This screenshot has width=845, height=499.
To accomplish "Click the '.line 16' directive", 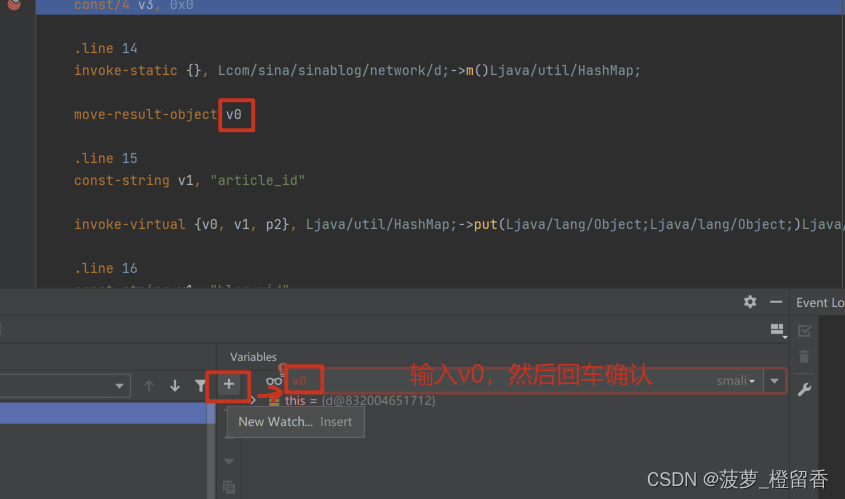I will 106,268.
